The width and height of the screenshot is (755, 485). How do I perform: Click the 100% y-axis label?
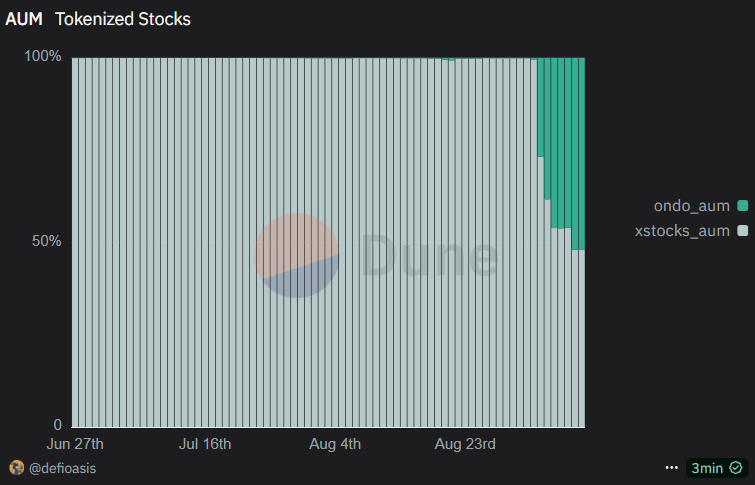coord(43,56)
